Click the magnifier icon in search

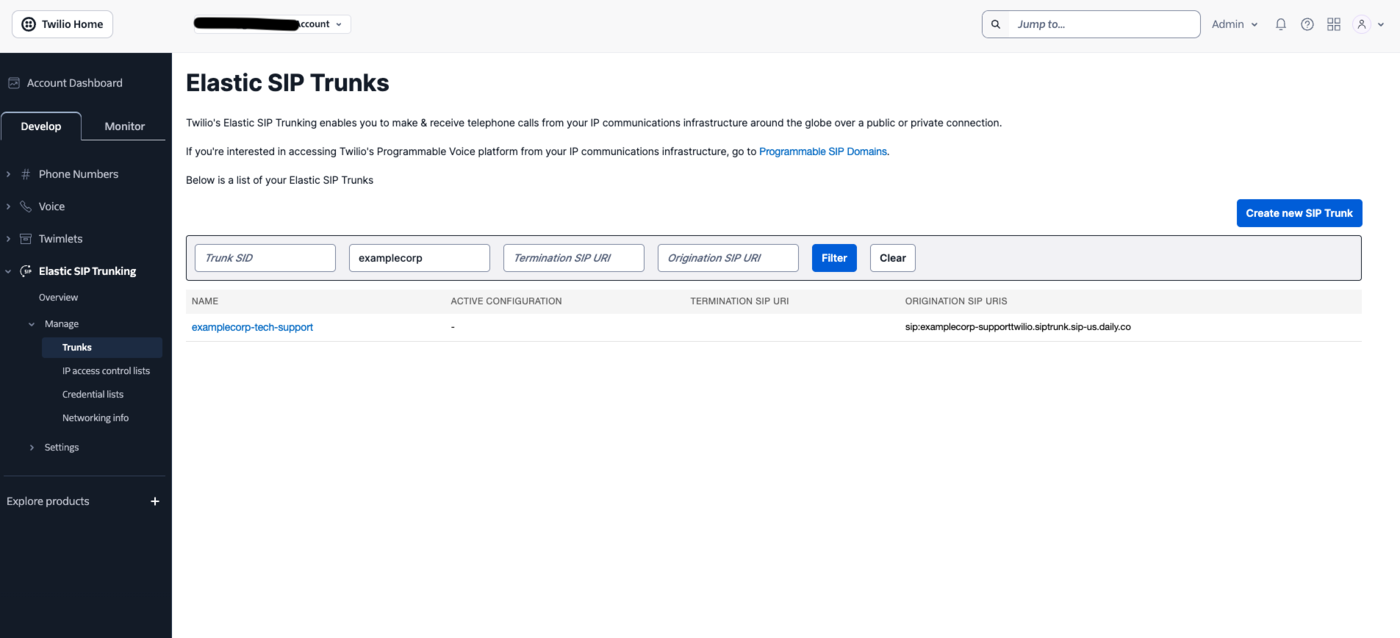996,24
